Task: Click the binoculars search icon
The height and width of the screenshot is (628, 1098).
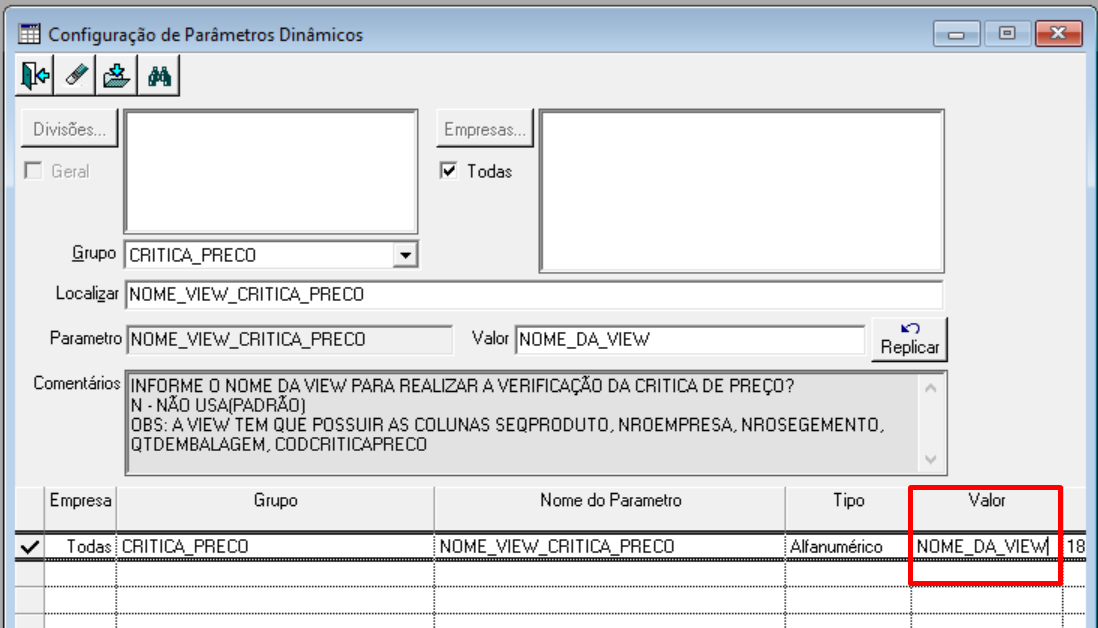Action: tap(159, 76)
